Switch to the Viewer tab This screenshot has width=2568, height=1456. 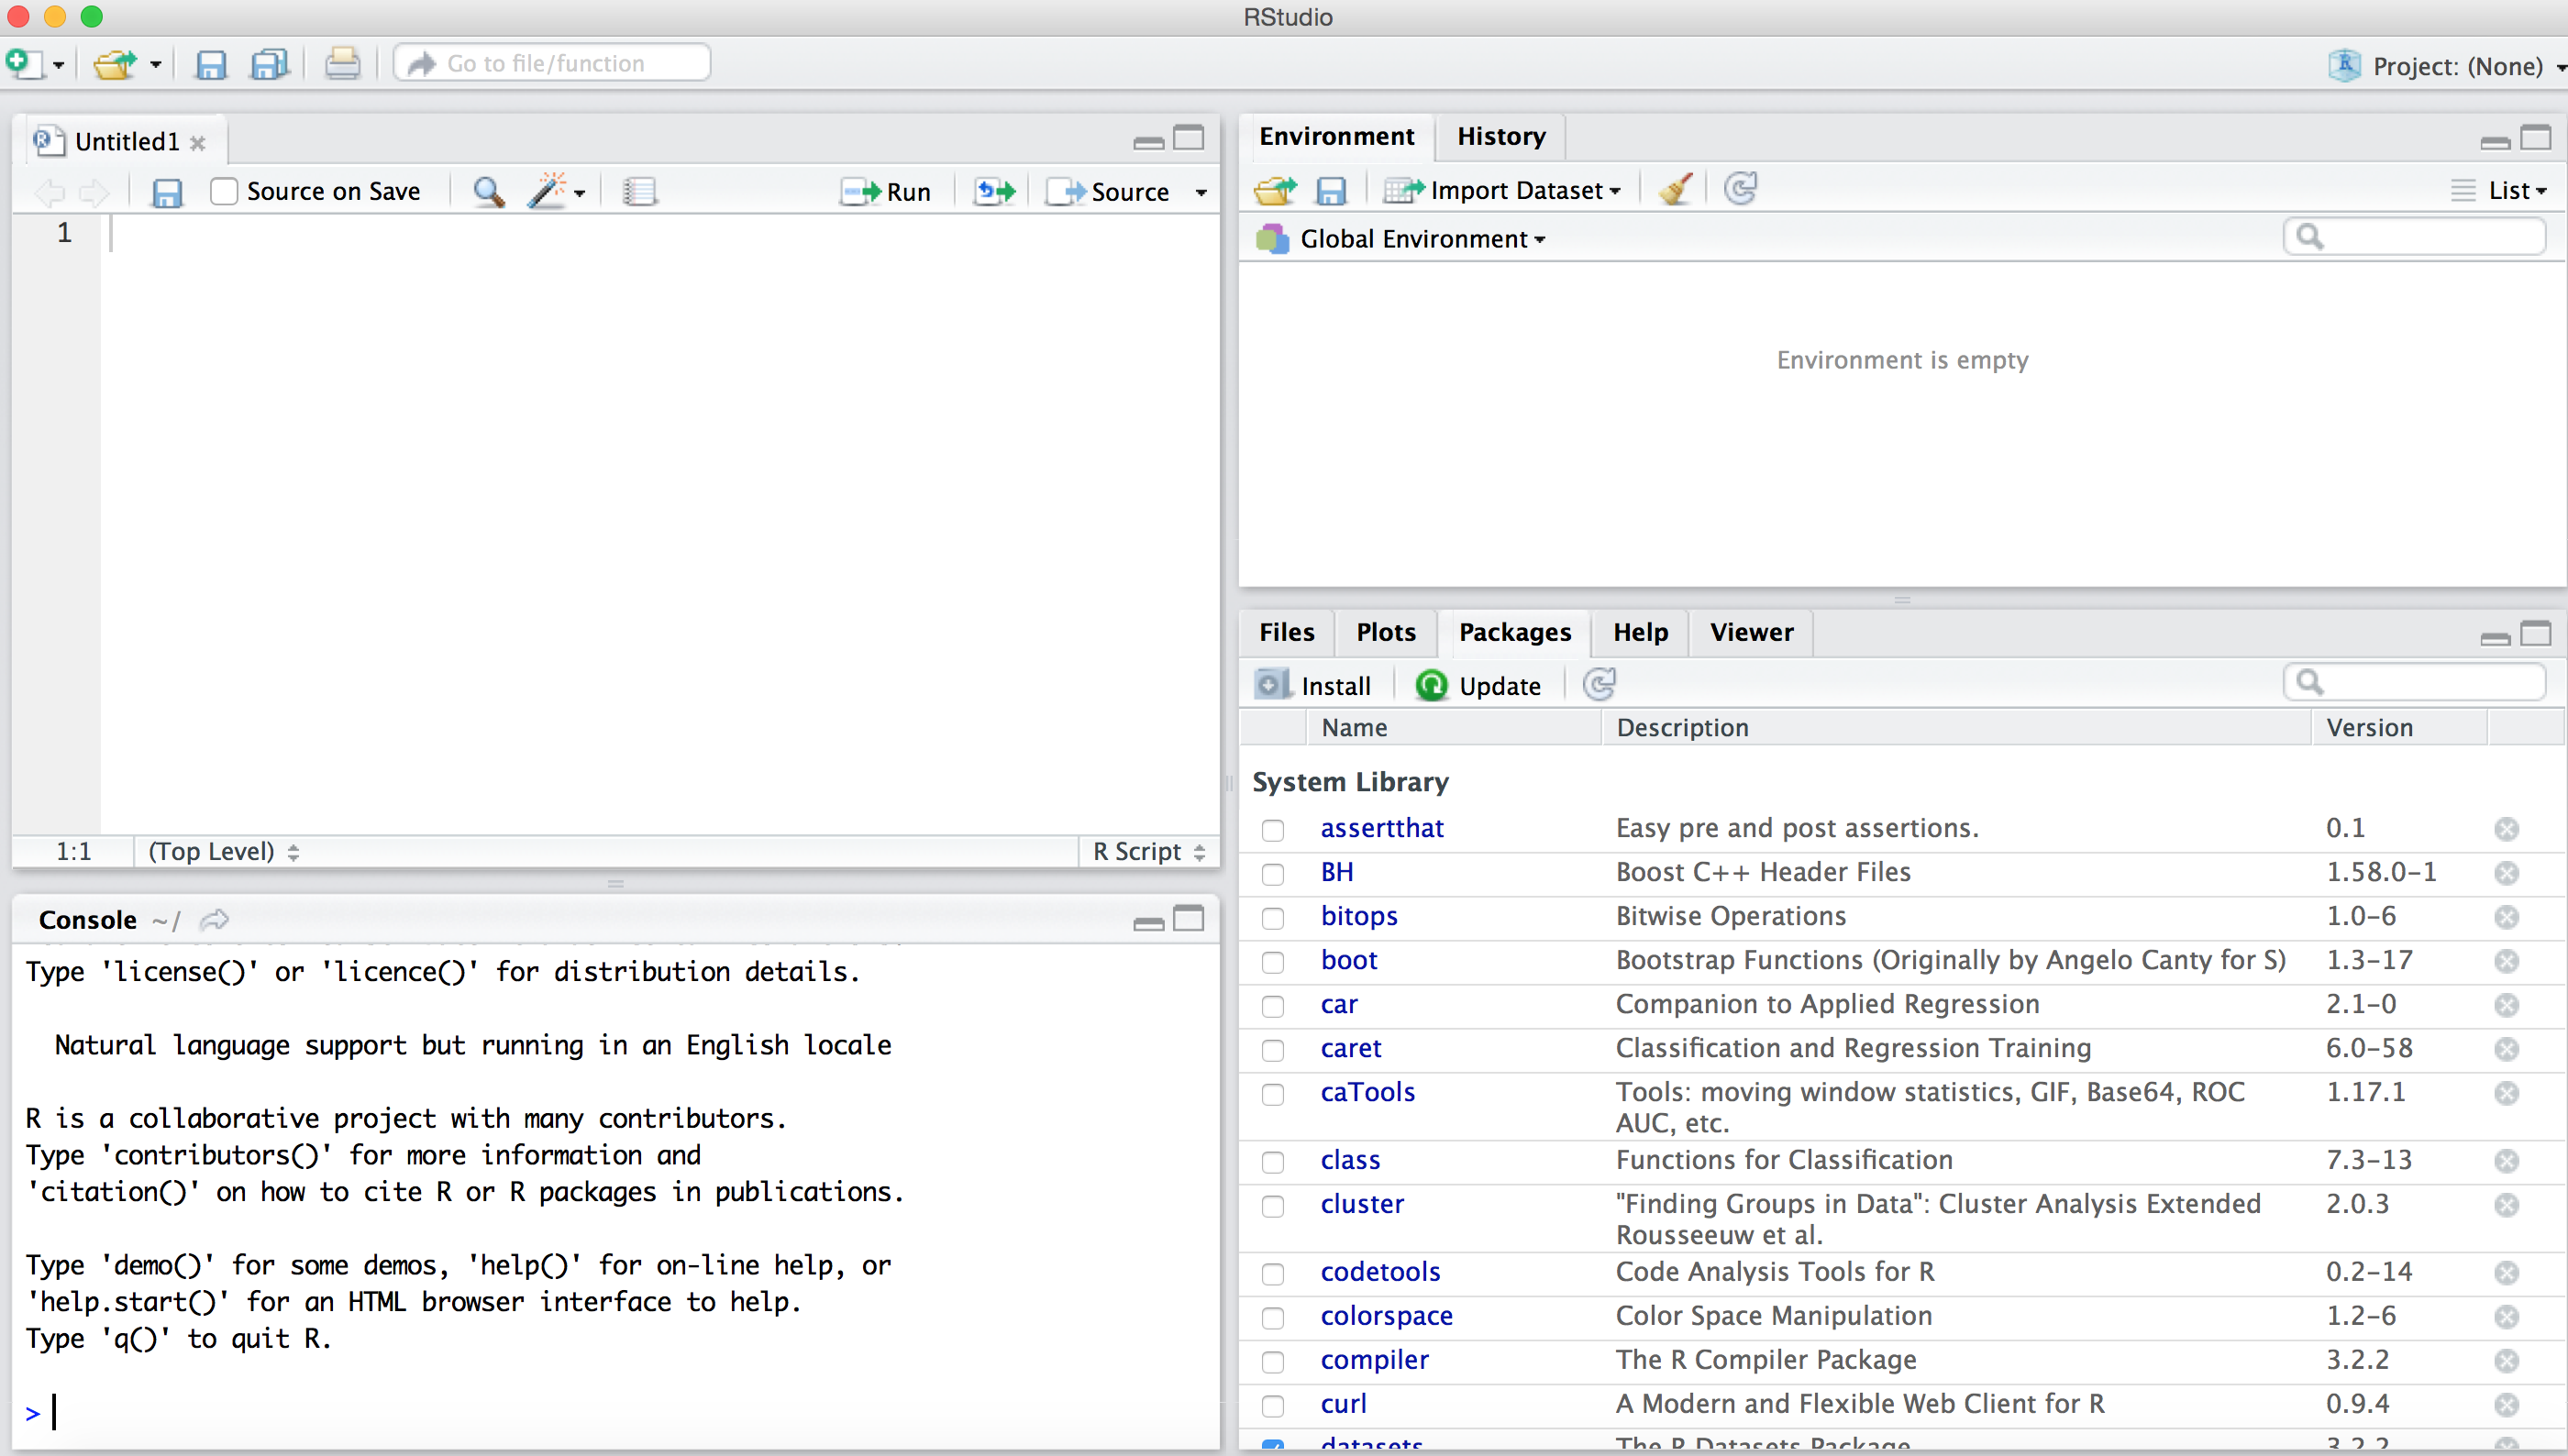pos(1751,632)
